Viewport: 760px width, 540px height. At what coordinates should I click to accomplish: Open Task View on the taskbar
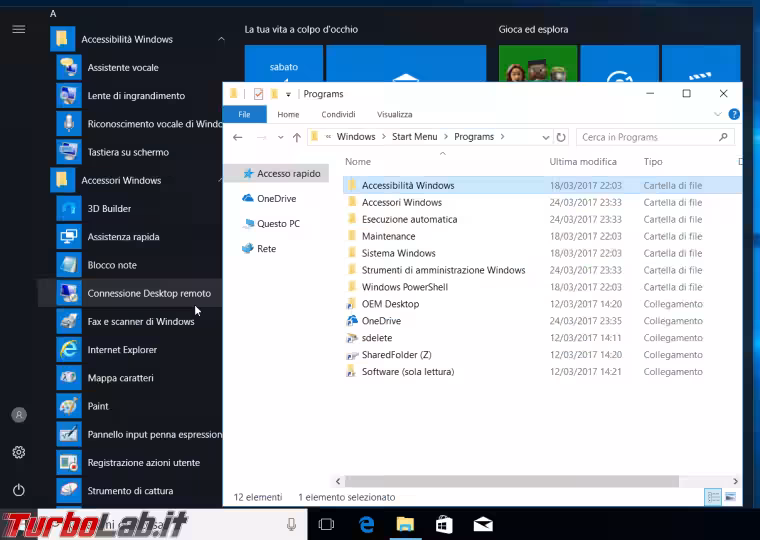coord(327,524)
